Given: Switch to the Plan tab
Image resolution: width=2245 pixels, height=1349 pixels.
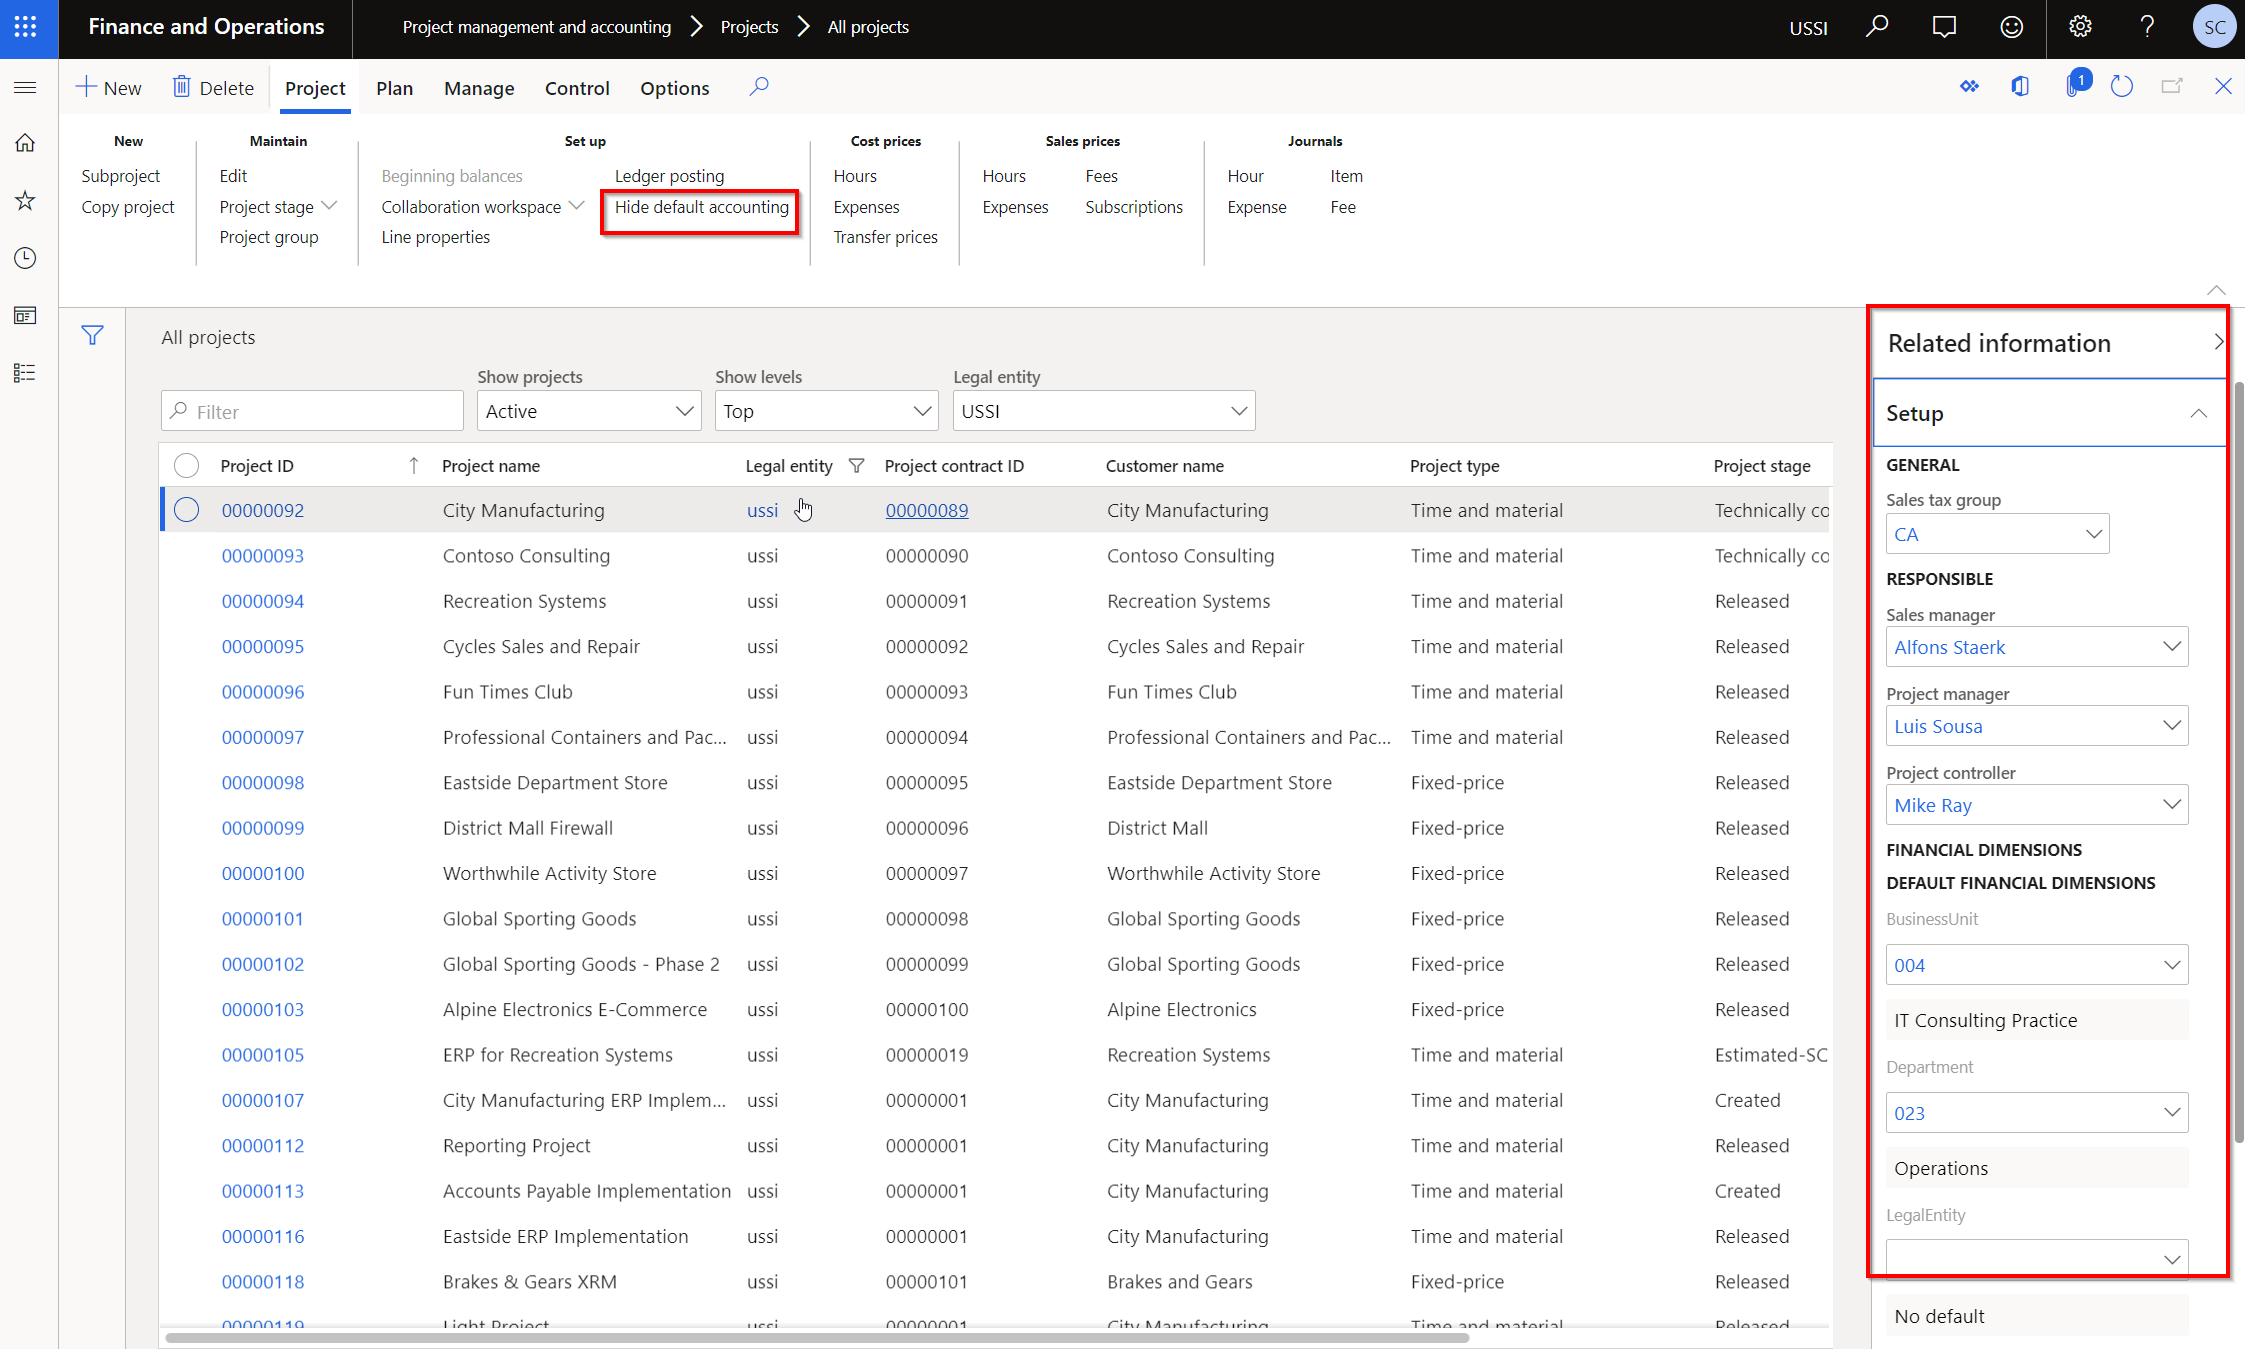Looking at the screenshot, I should 394,88.
